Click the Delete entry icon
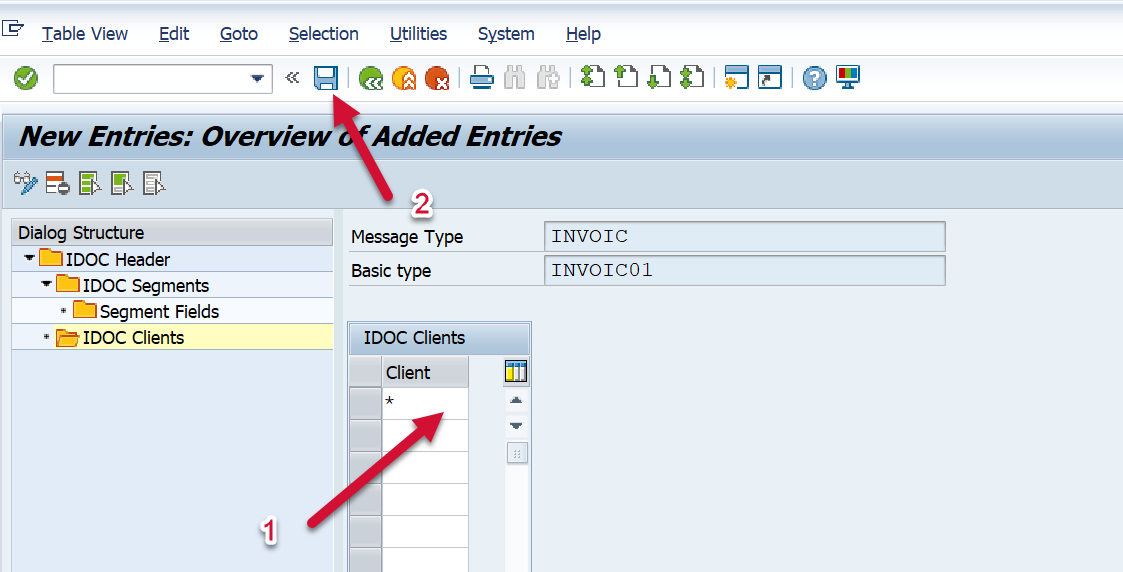The height and width of the screenshot is (572, 1123). coord(57,183)
